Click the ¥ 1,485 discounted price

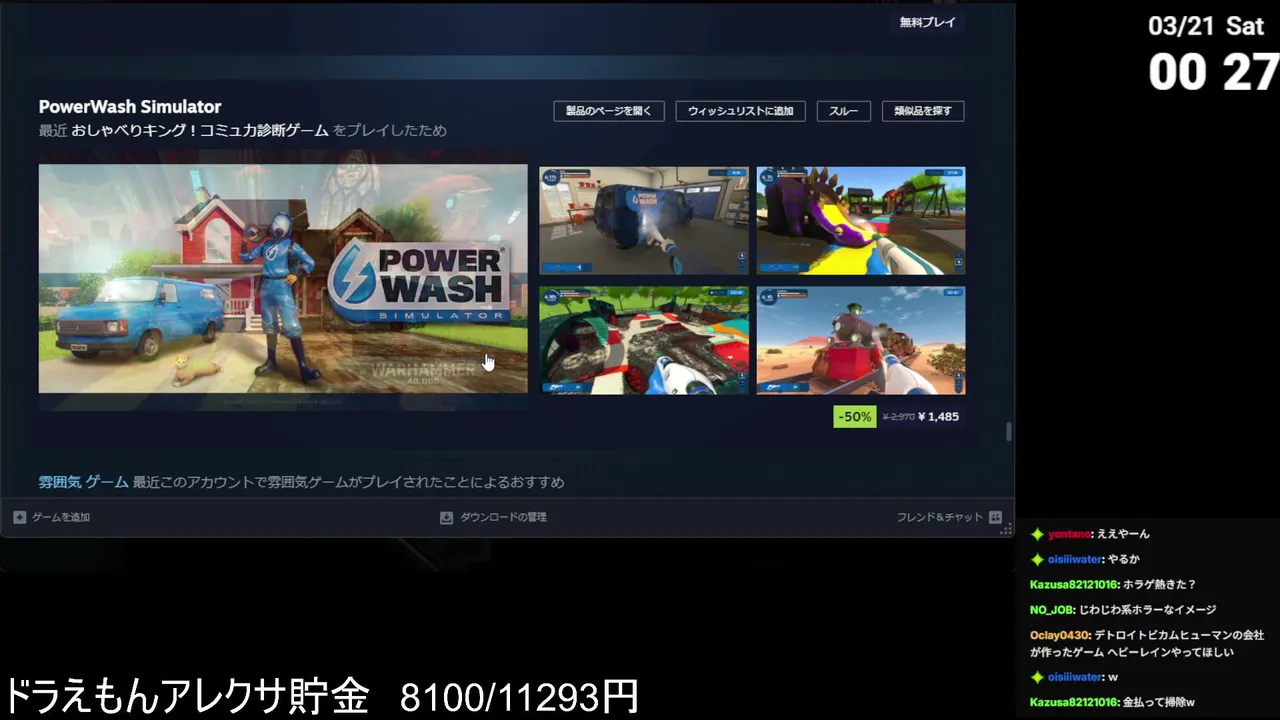click(937, 416)
